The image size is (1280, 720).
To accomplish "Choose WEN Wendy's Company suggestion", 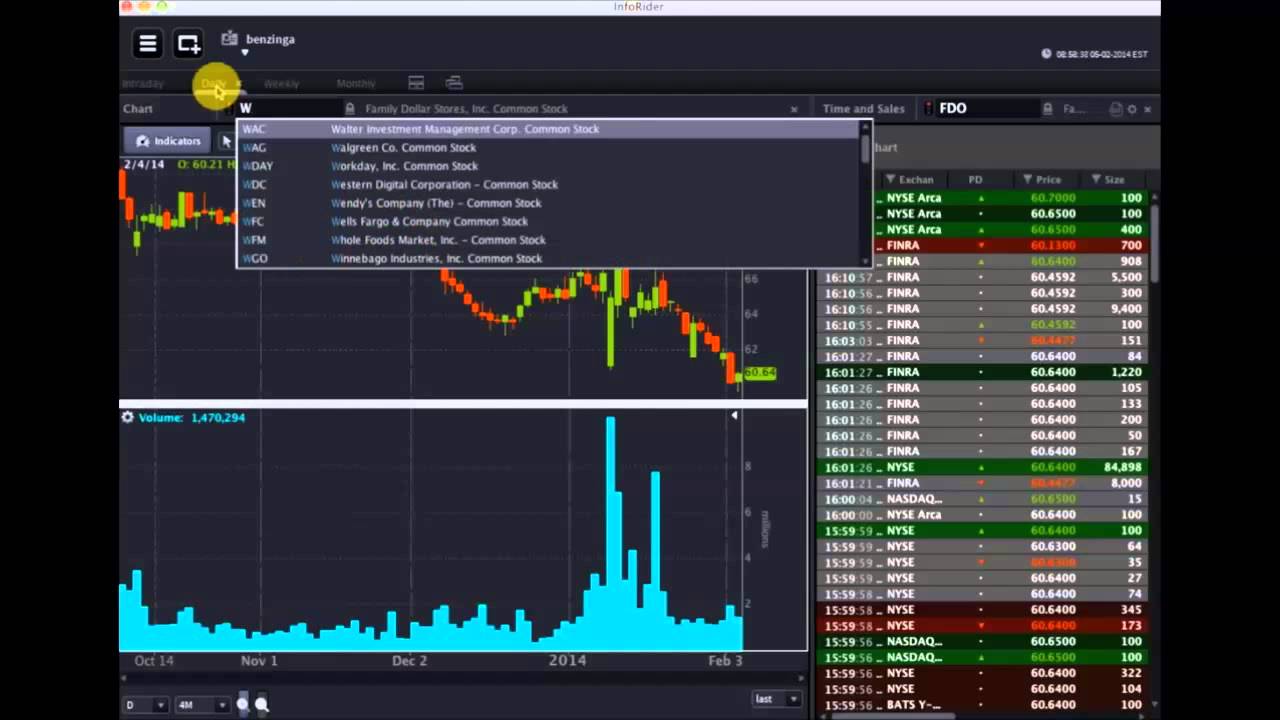I will pyautogui.click(x=548, y=203).
